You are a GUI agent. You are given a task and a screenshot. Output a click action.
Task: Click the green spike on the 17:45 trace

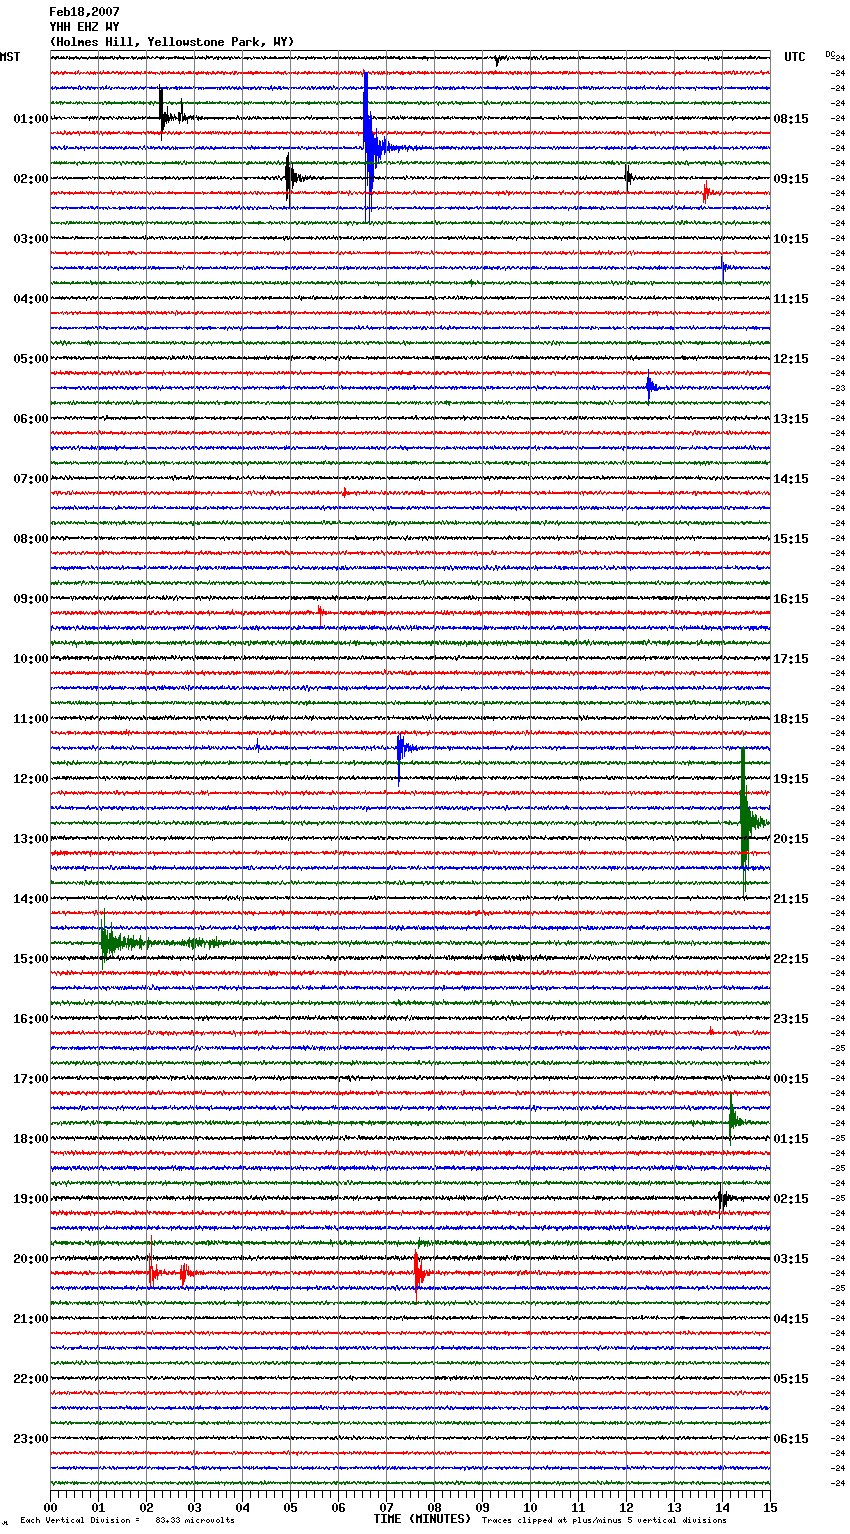[x=733, y=1120]
